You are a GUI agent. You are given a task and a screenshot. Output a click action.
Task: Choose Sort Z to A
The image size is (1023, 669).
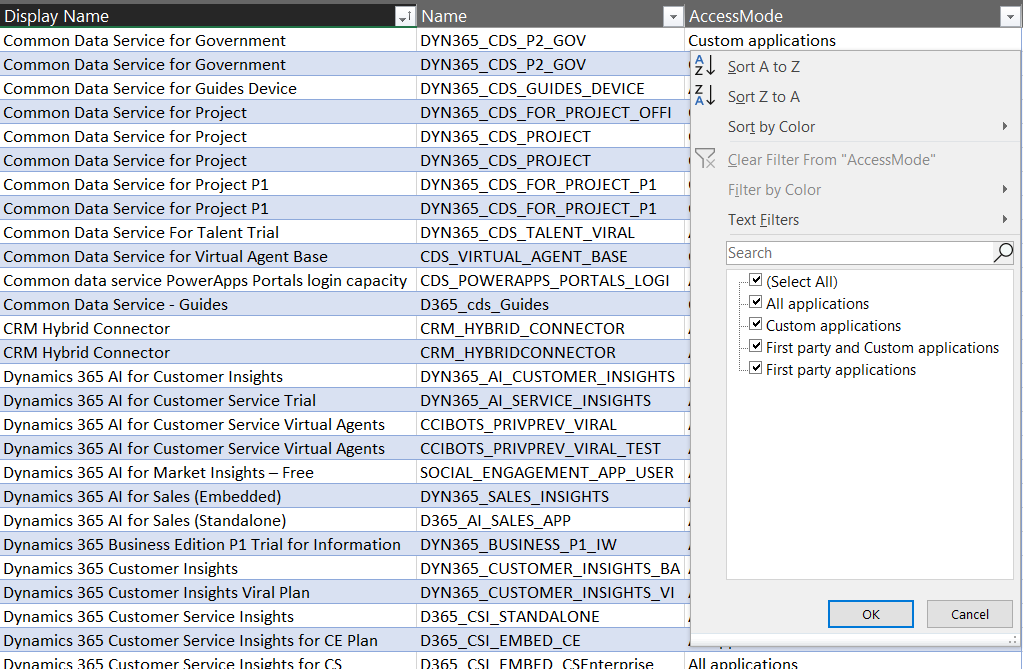point(763,97)
